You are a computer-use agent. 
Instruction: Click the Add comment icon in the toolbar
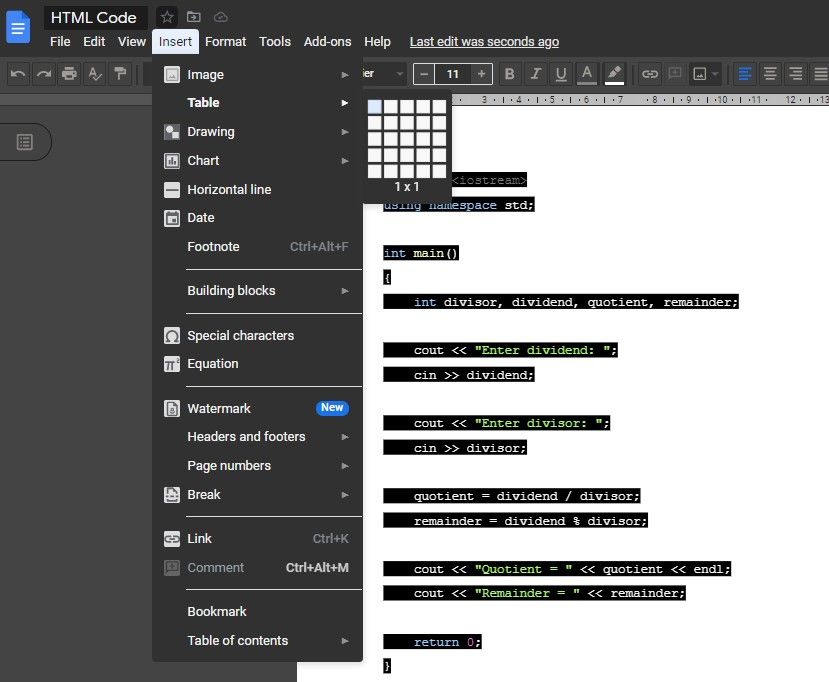(x=674, y=73)
